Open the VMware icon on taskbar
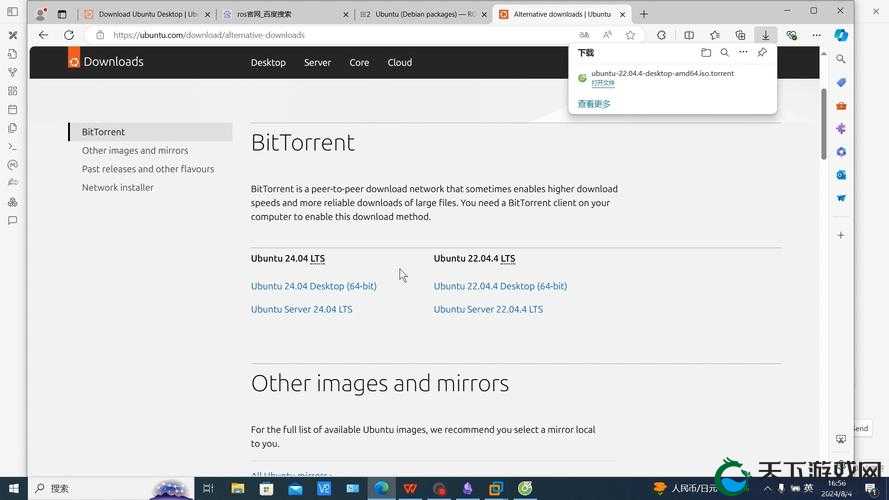Screen dimensions: 889x500 click(496, 488)
